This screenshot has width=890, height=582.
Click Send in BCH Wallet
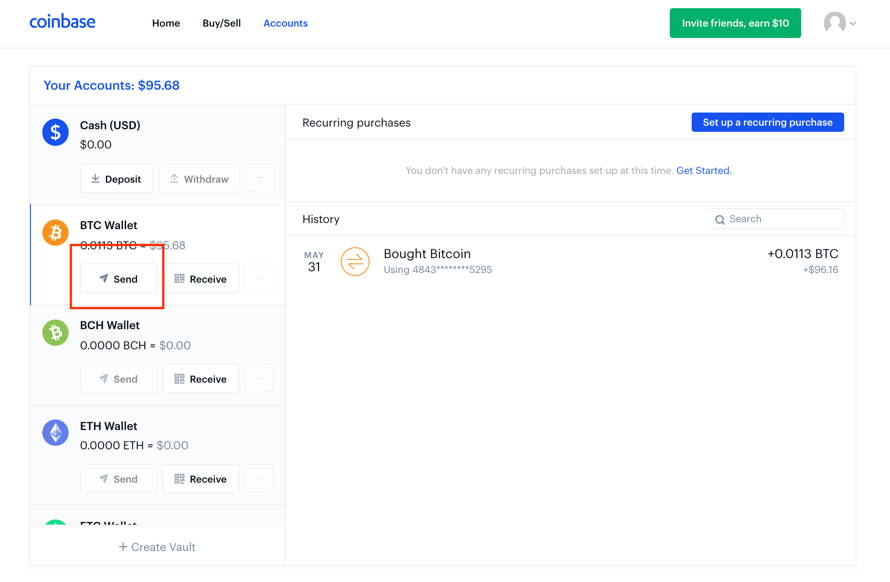click(x=118, y=379)
